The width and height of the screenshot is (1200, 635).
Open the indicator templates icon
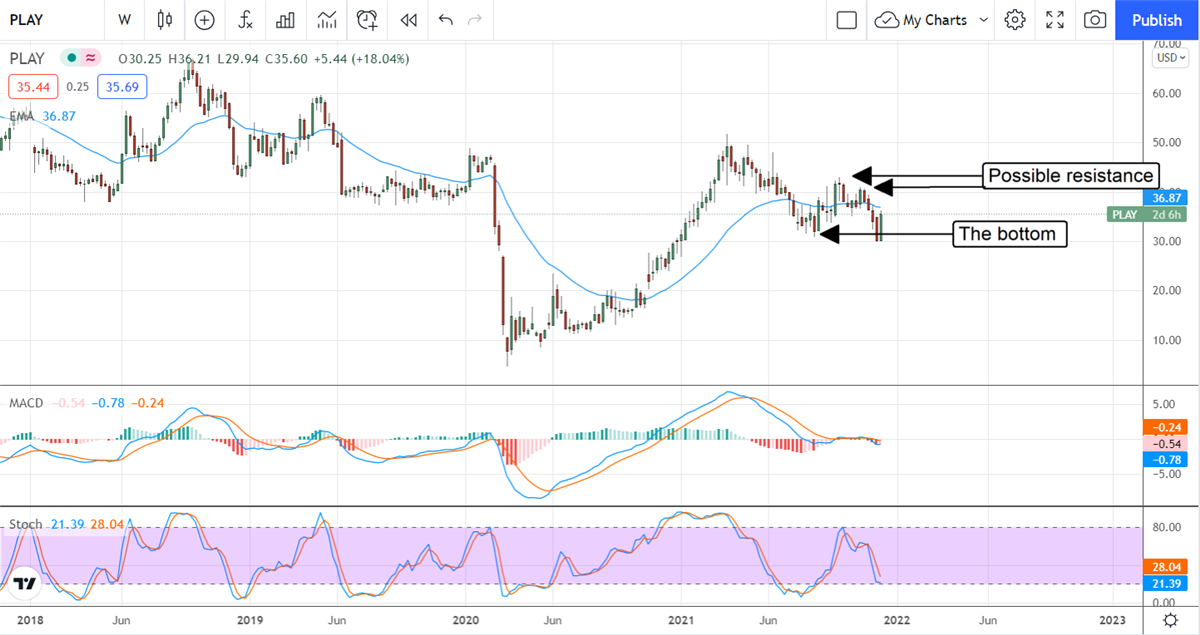(x=326, y=19)
